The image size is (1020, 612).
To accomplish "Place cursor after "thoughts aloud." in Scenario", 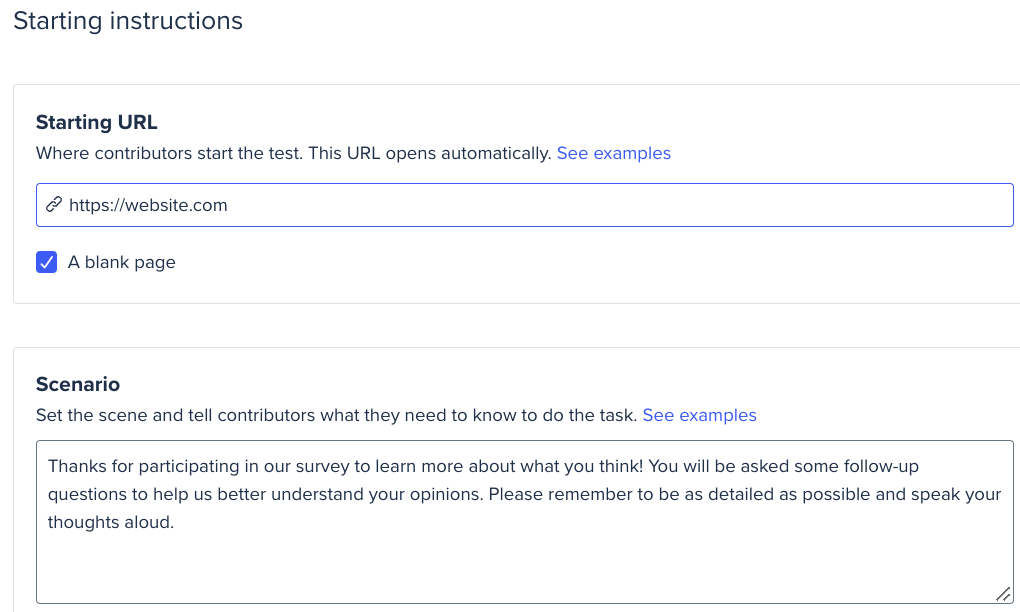I will 175,522.
